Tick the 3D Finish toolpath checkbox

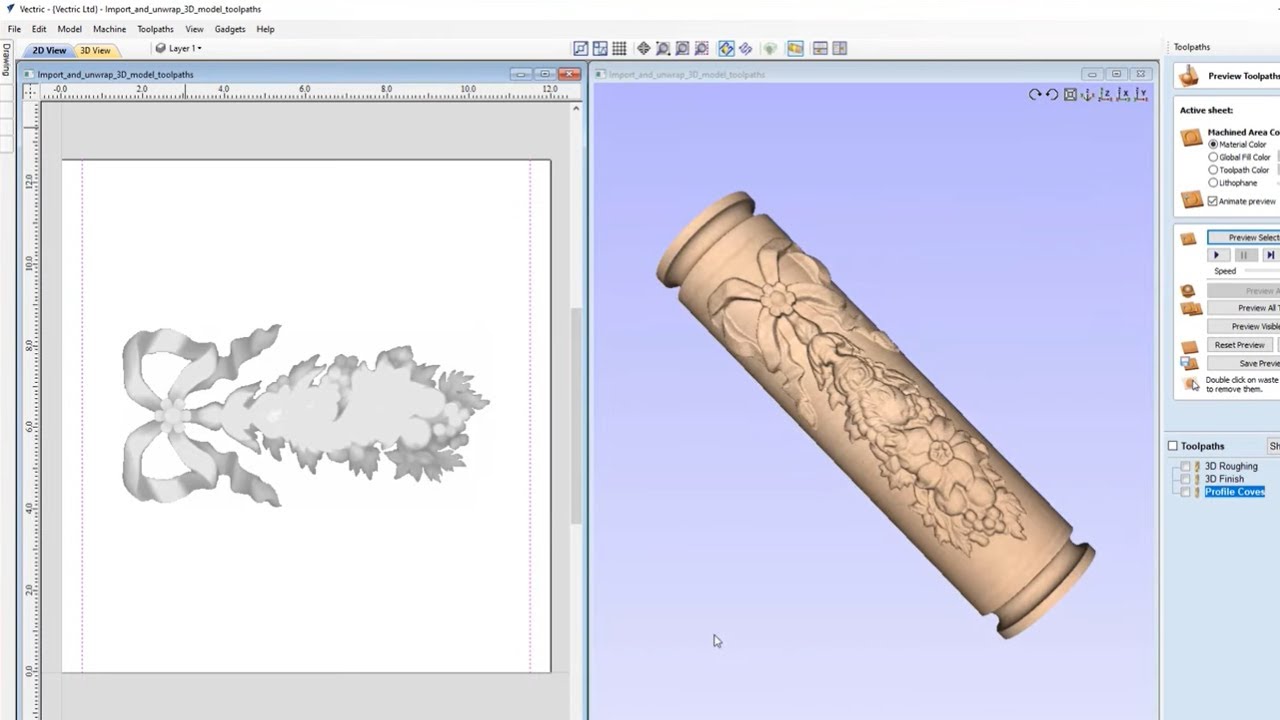pyautogui.click(x=1186, y=479)
